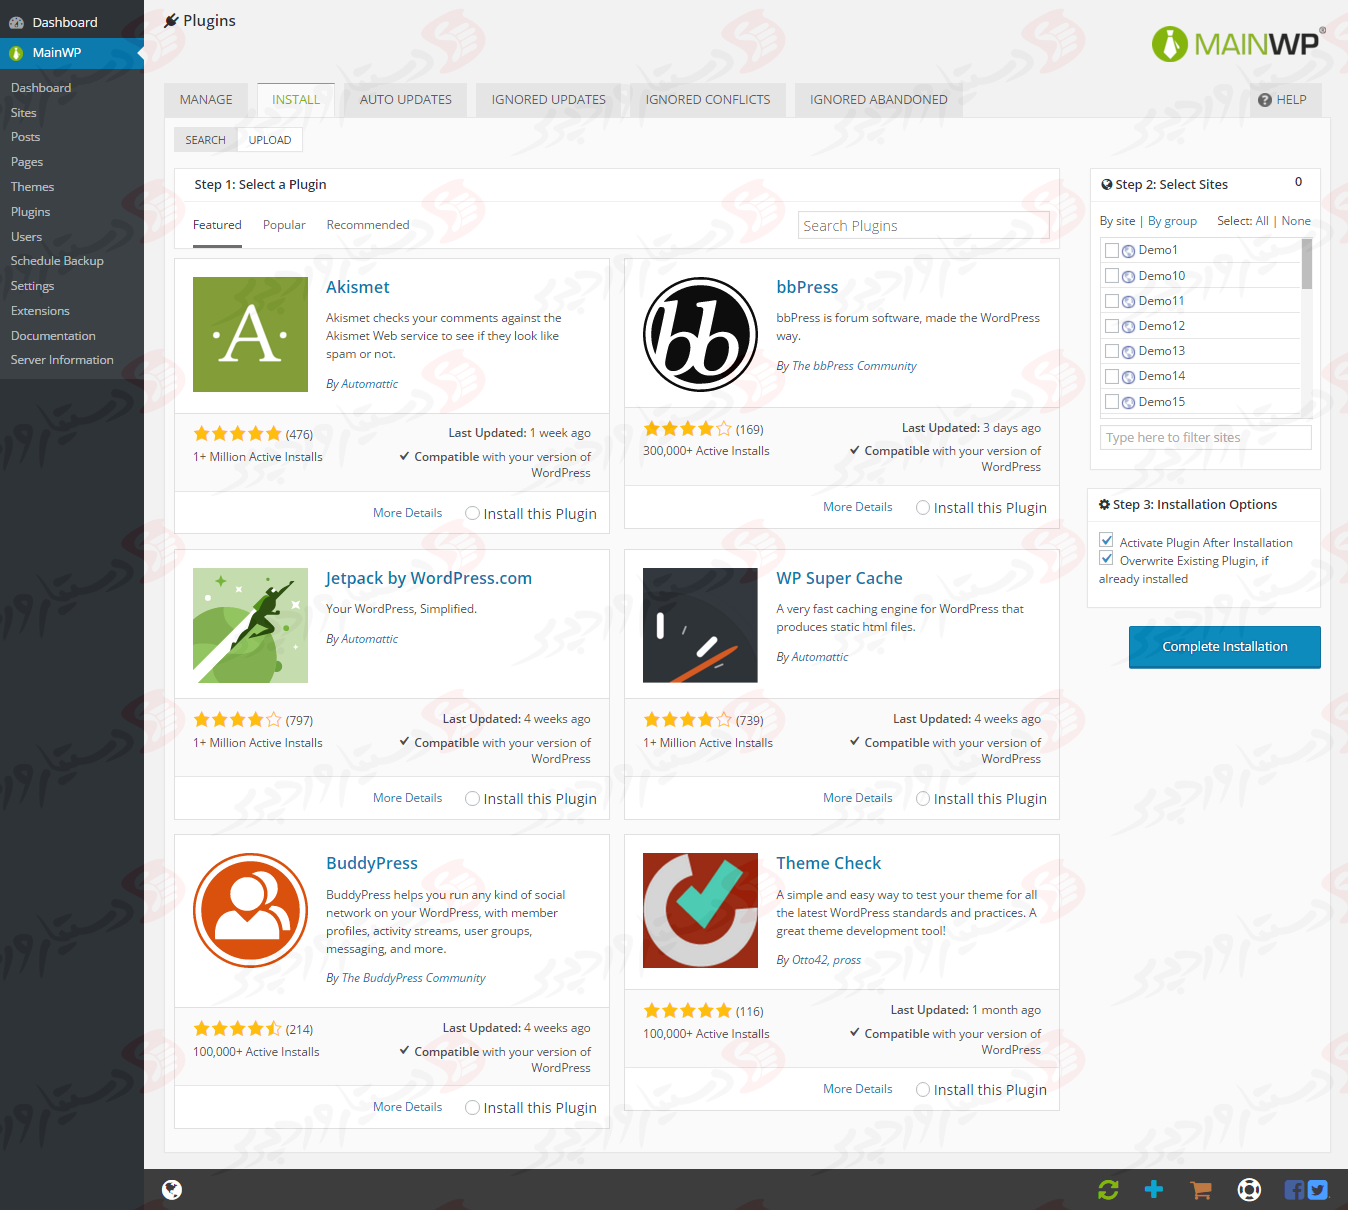
Task: Open the orange shopping cart icon
Action: pos(1201,1189)
